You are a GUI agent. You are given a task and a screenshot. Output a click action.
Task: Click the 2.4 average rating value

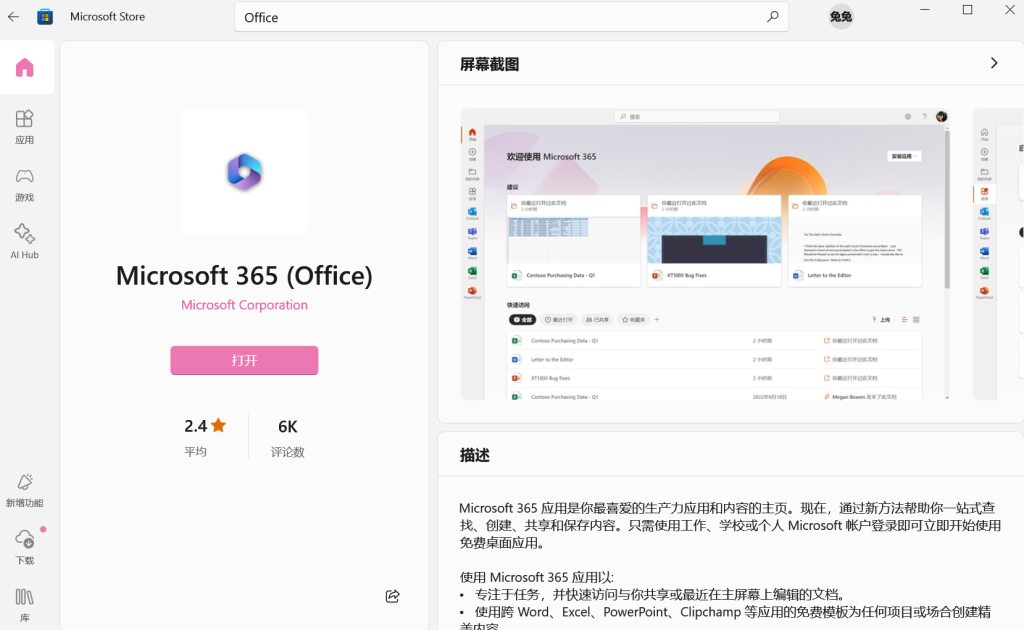point(196,426)
